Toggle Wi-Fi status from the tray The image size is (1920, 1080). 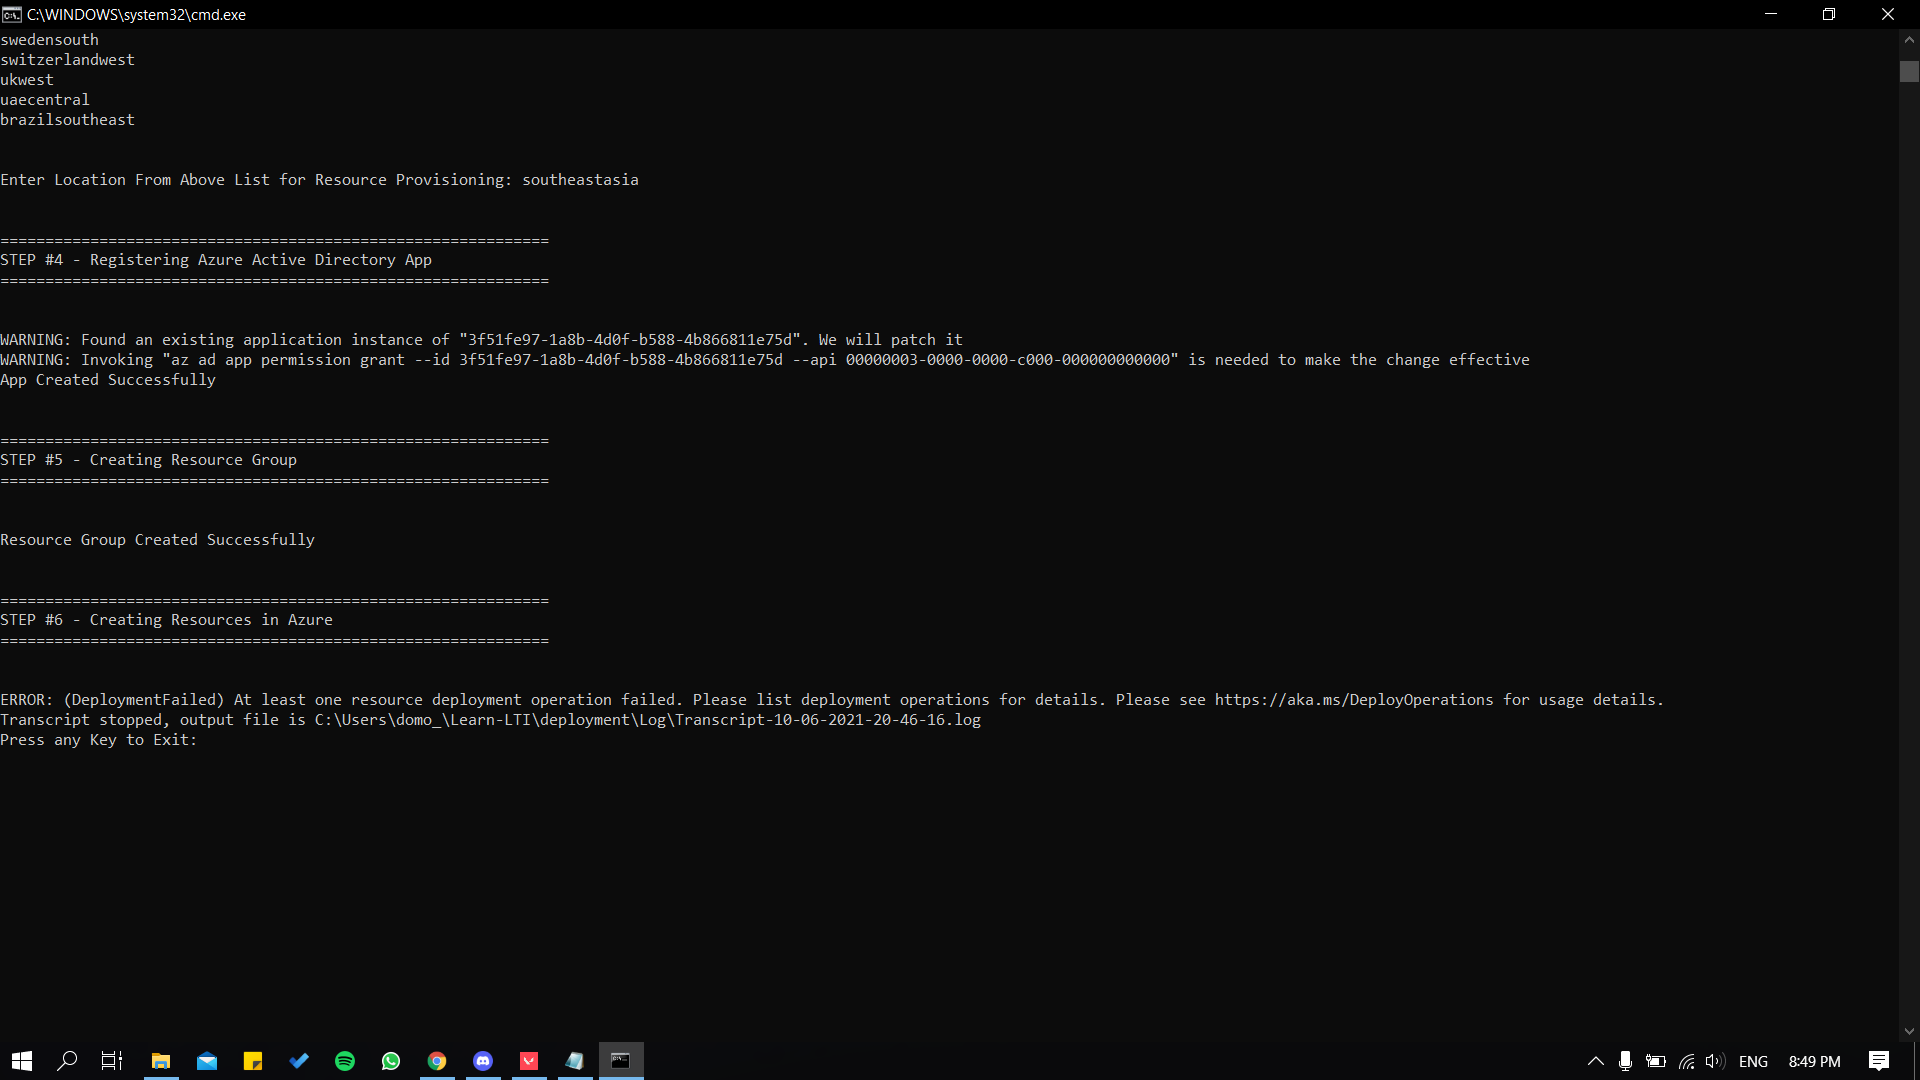(1686, 1062)
